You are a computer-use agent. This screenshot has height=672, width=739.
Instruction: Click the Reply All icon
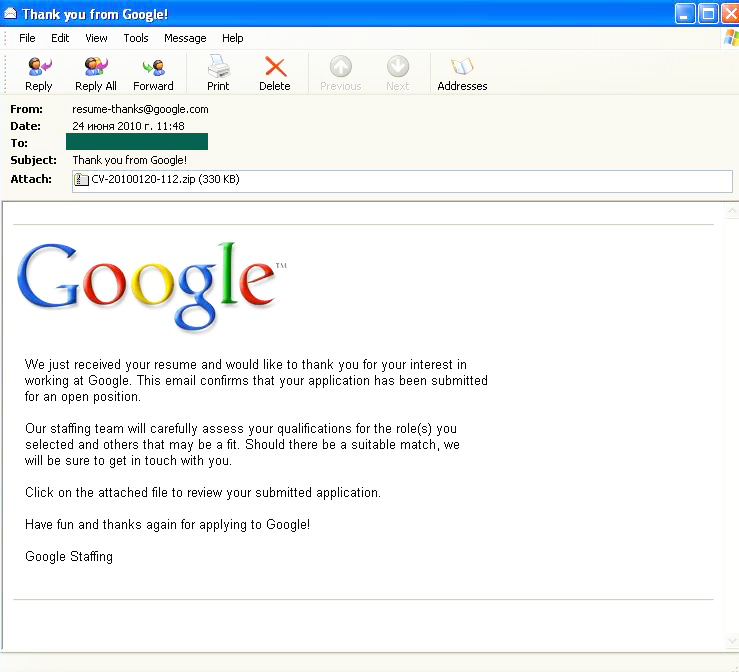point(96,67)
